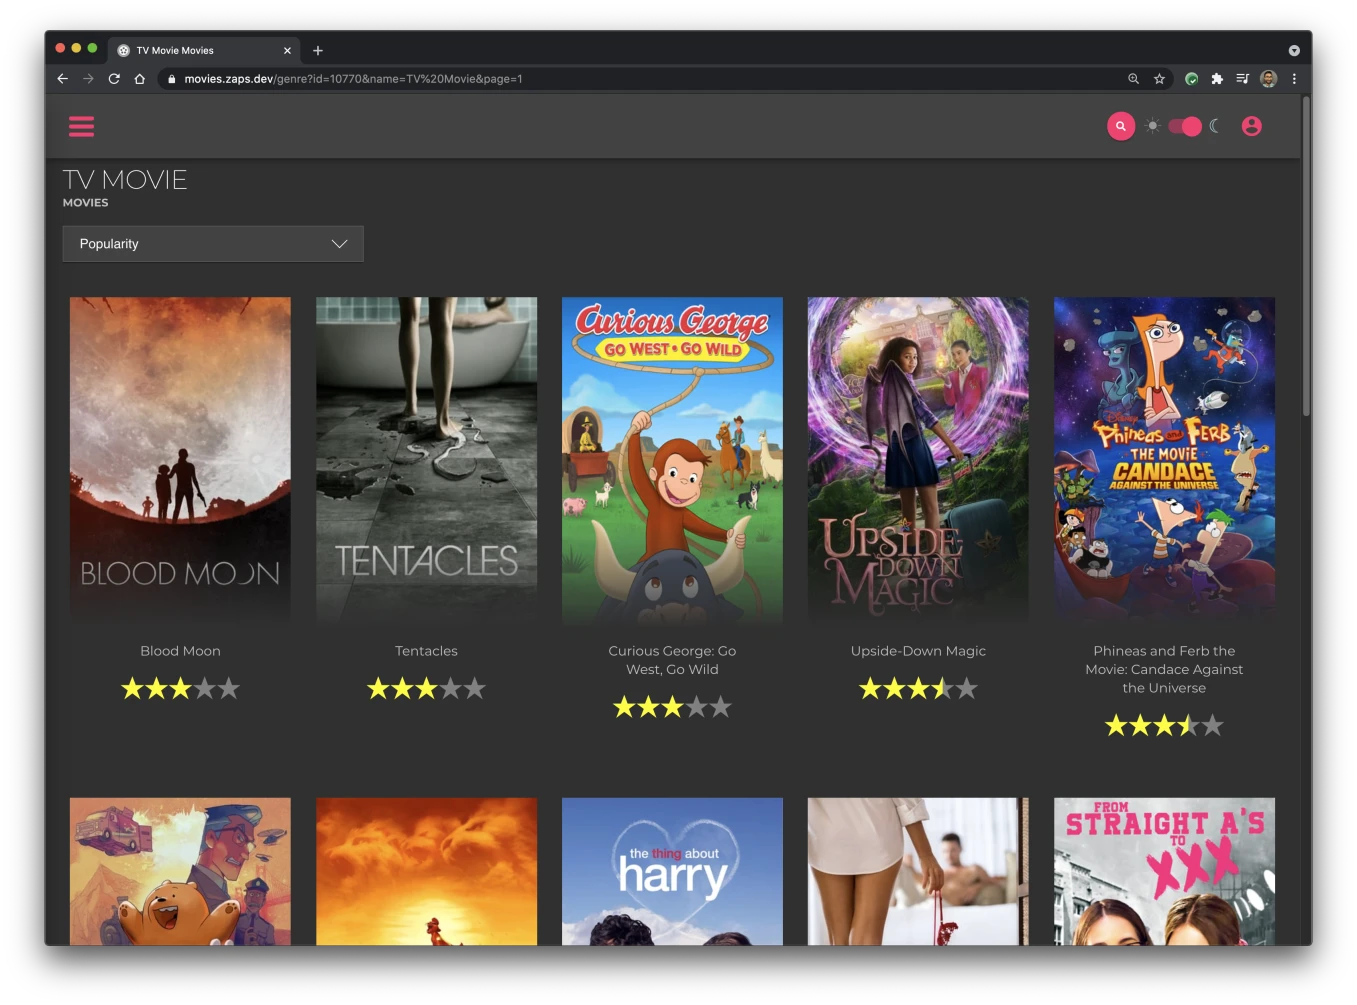Click the green extension icon

pyautogui.click(x=1191, y=79)
